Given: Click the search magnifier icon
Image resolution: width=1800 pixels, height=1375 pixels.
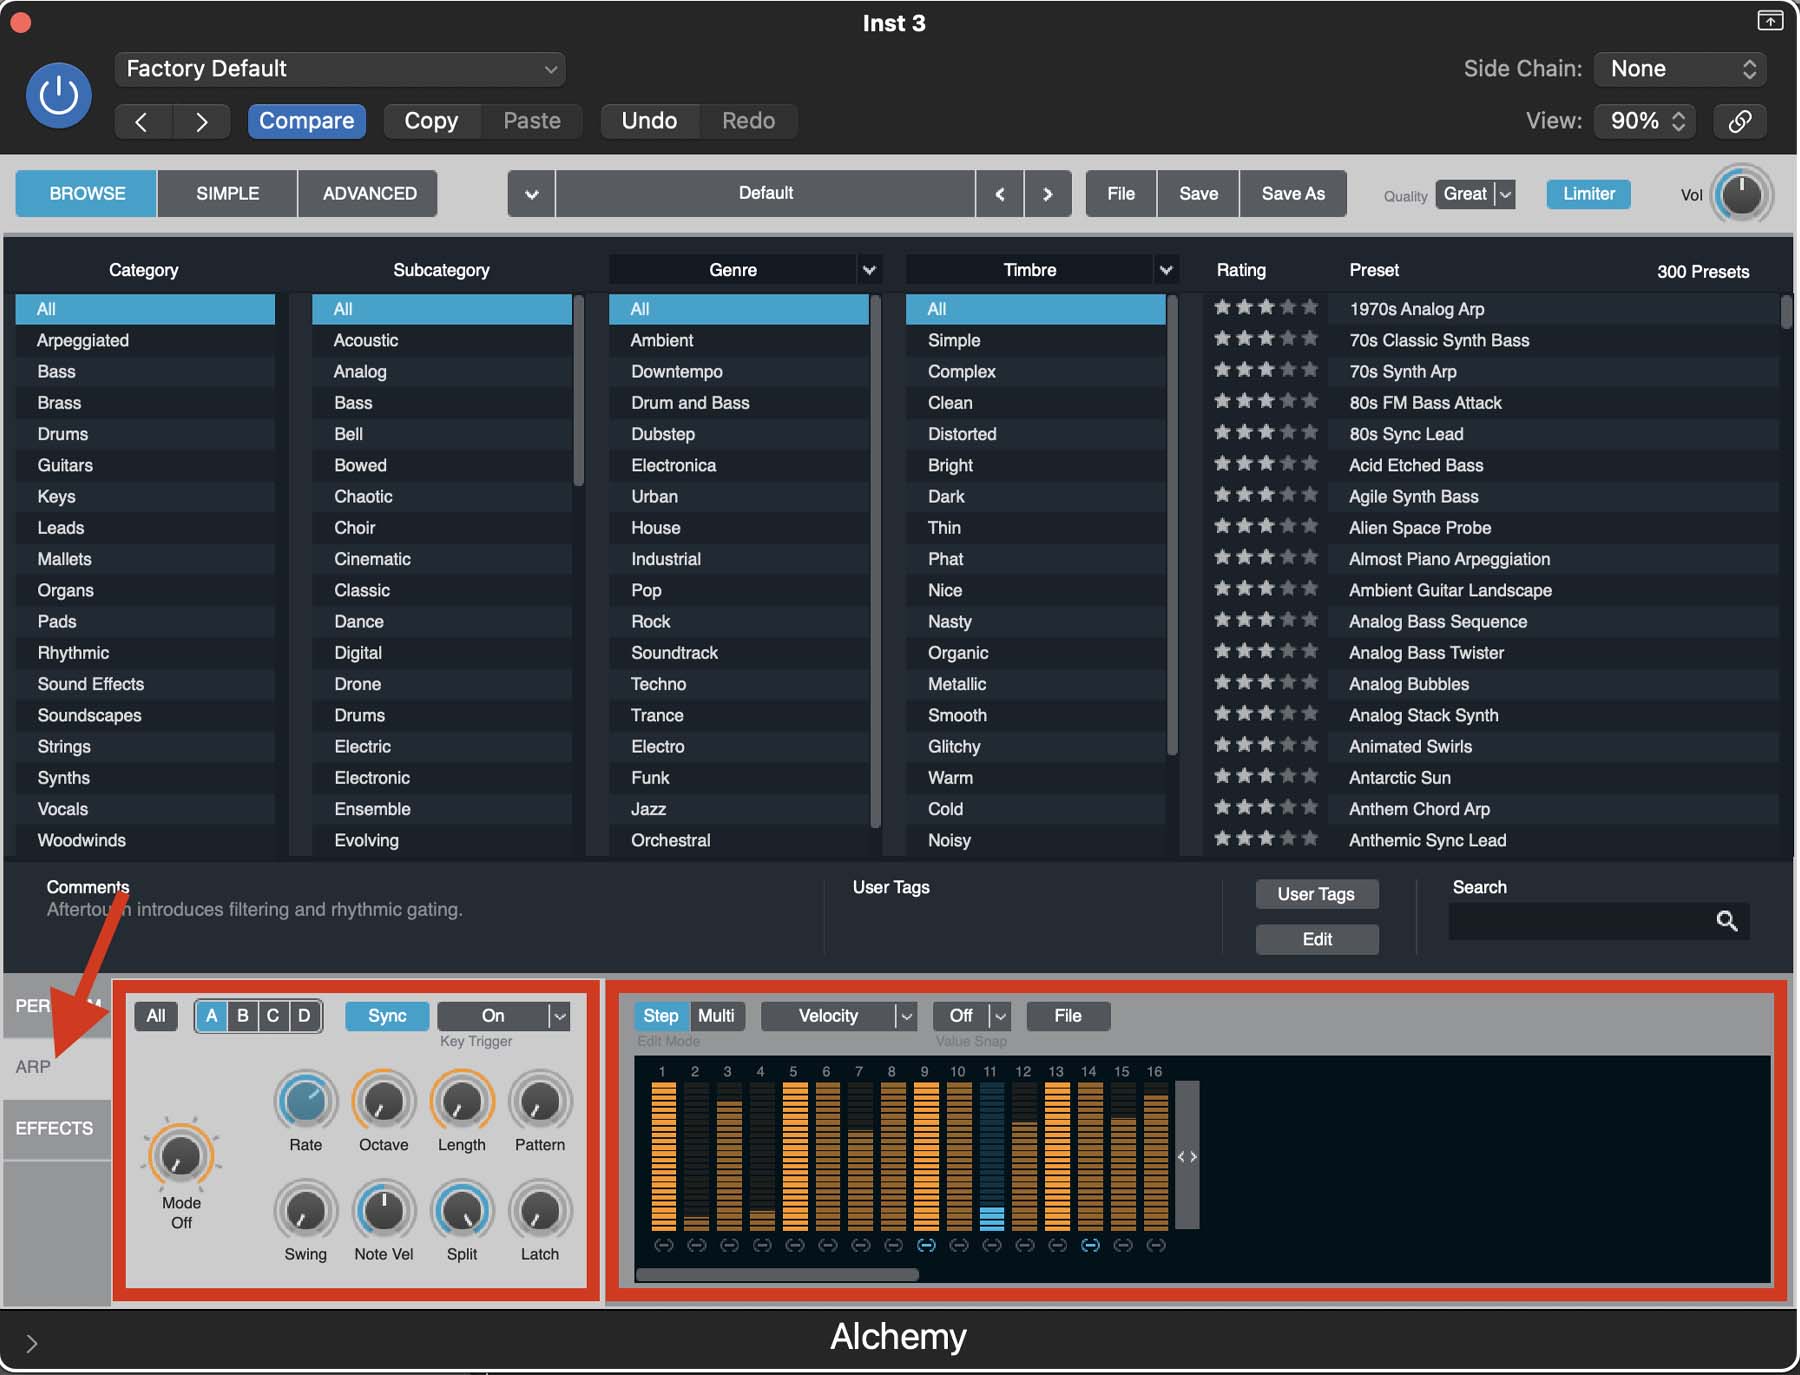Looking at the screenshot, I should pos(1726,921).
